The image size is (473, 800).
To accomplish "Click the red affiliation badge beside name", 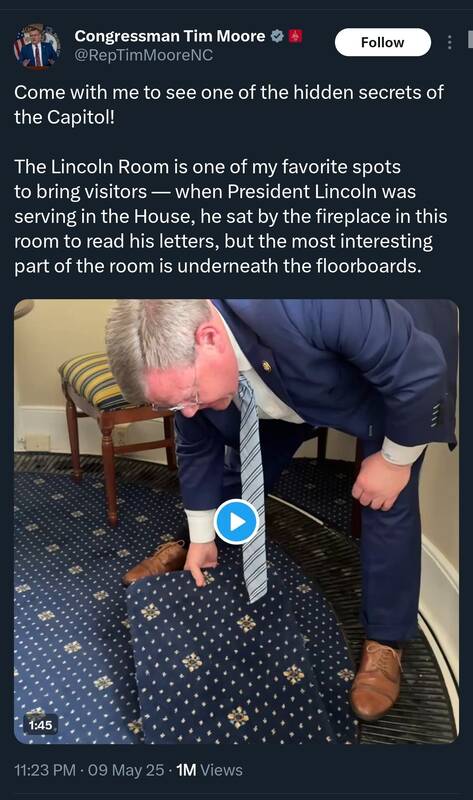I will [x=296, y=36].
